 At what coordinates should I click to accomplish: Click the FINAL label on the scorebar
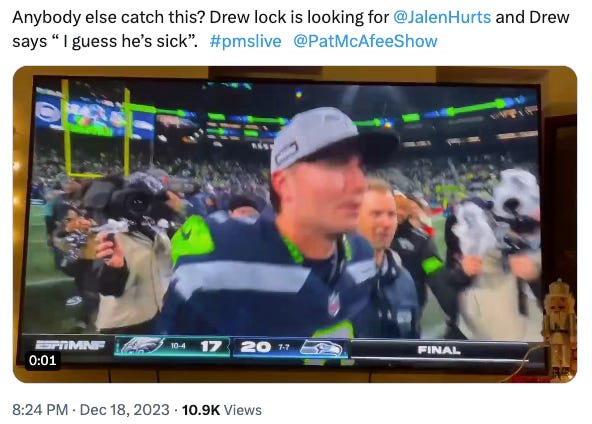(439, 350)
